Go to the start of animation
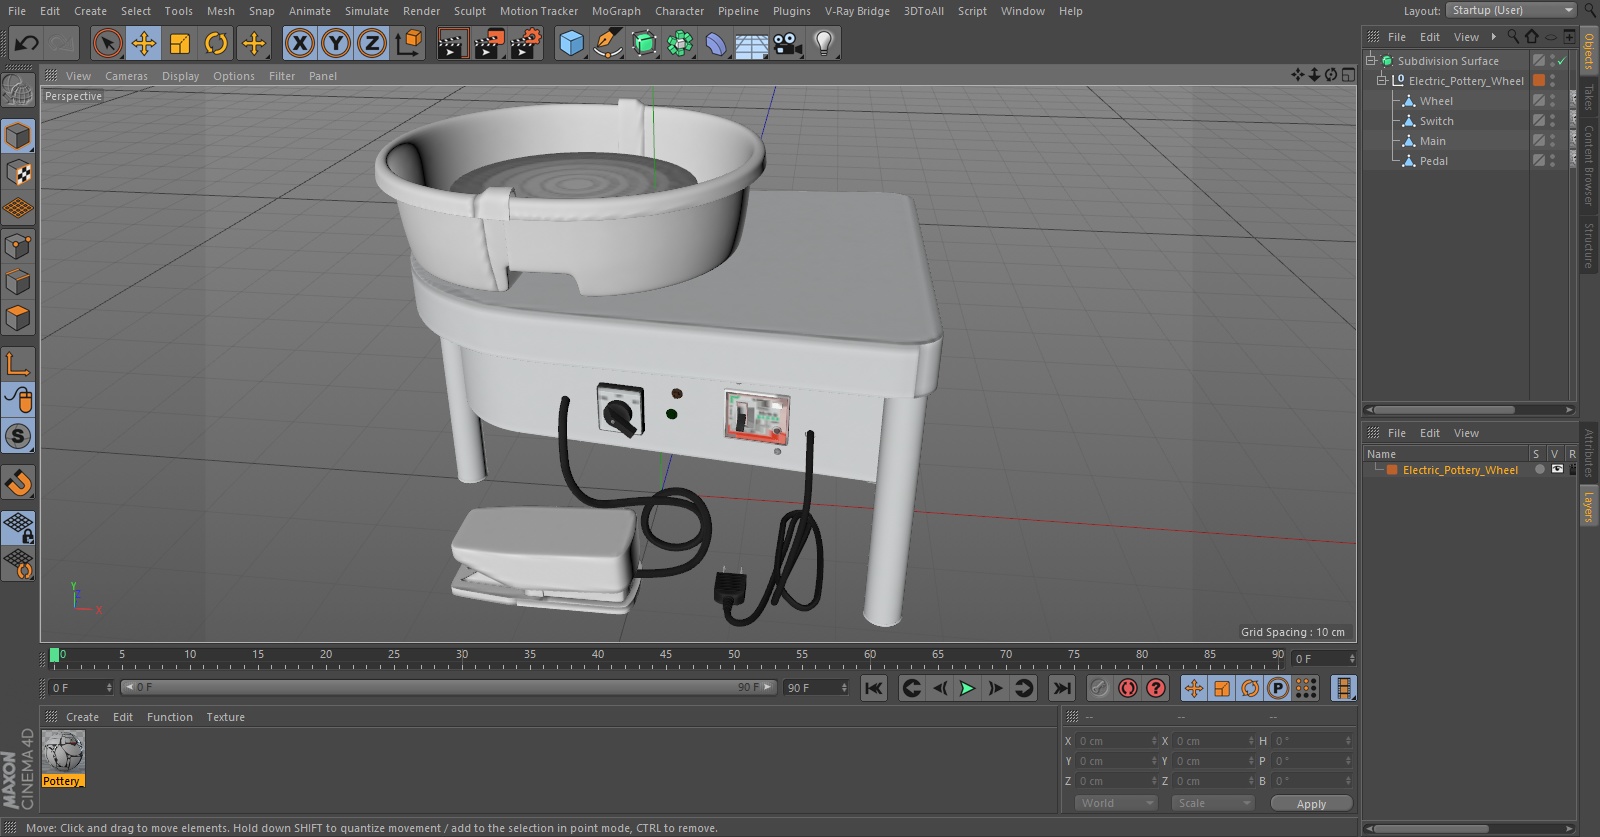1600x837 pixels. point(874,688)
